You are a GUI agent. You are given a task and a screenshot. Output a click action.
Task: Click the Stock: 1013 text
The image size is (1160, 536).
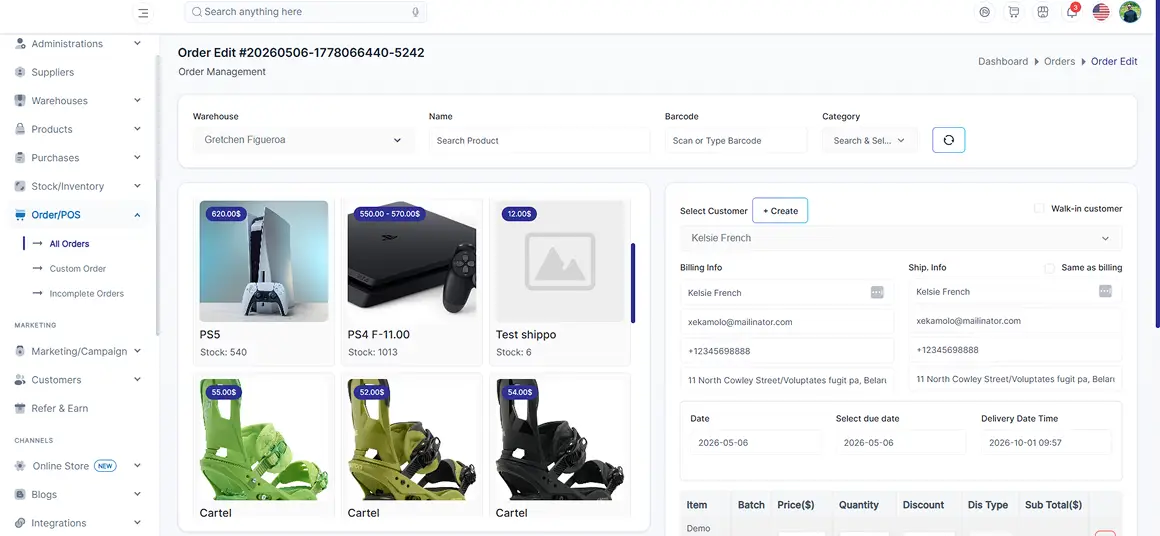(372, 352)
